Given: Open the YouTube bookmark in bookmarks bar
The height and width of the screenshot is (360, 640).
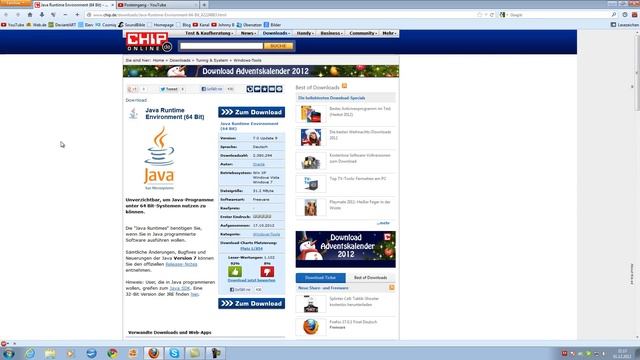Looking at the screenshot, I should coord(13,25).
